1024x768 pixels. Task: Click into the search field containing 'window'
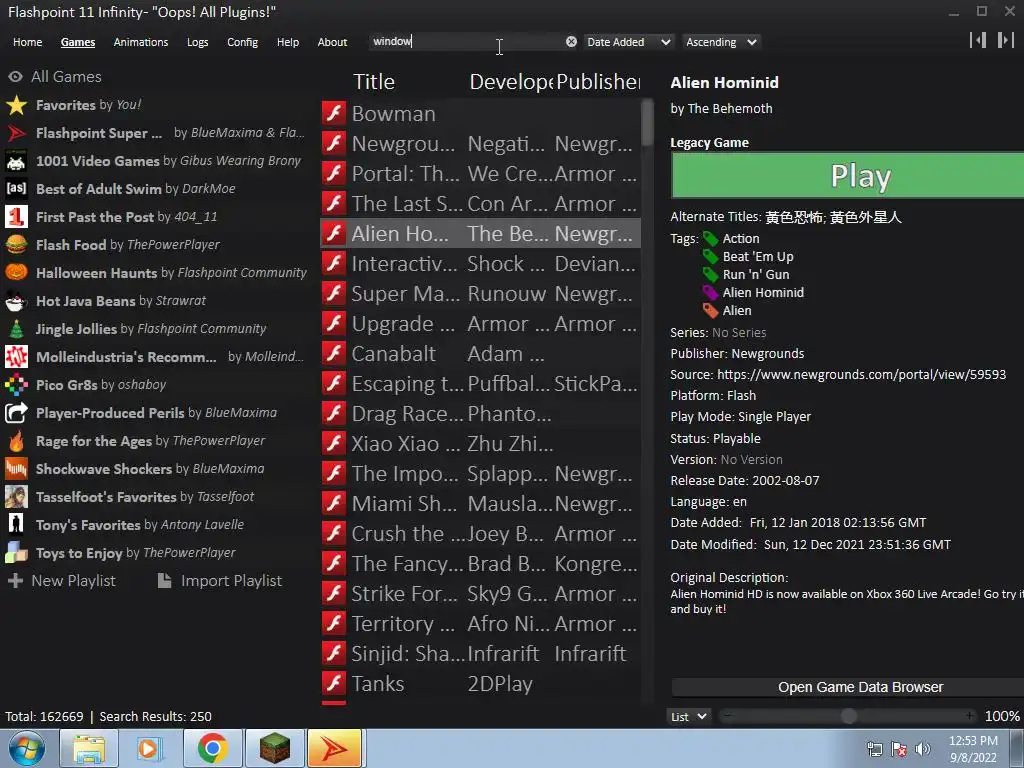466,42
